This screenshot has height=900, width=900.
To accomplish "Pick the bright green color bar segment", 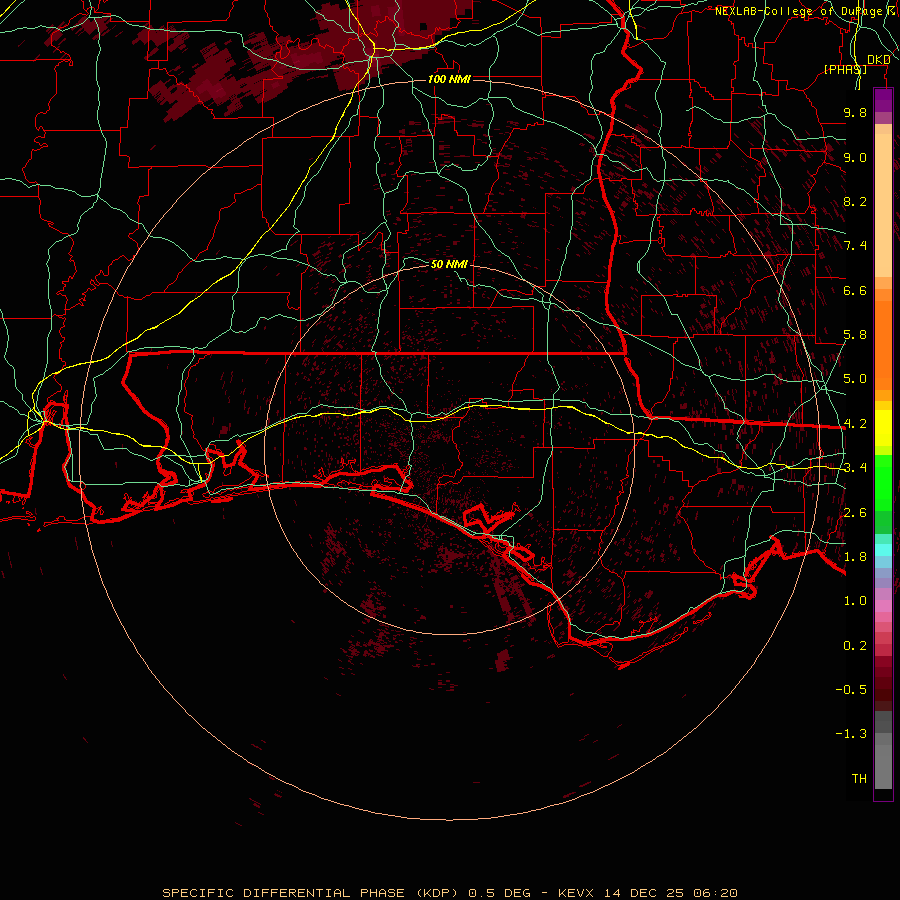I will [883, 483].
